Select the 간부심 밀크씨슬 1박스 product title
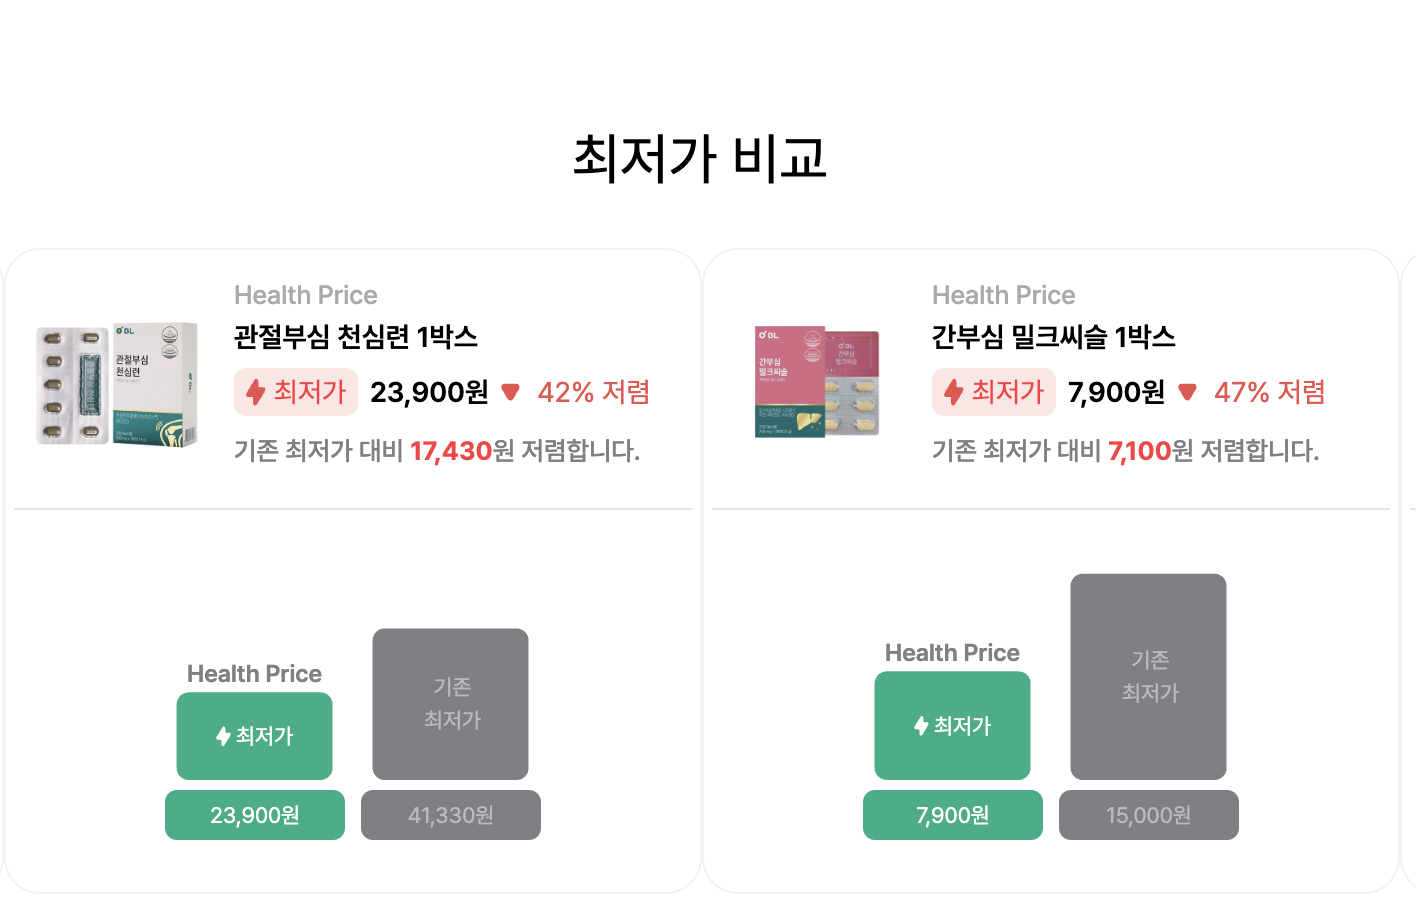Screen dimensions: 1416x918 [1053, 339]
